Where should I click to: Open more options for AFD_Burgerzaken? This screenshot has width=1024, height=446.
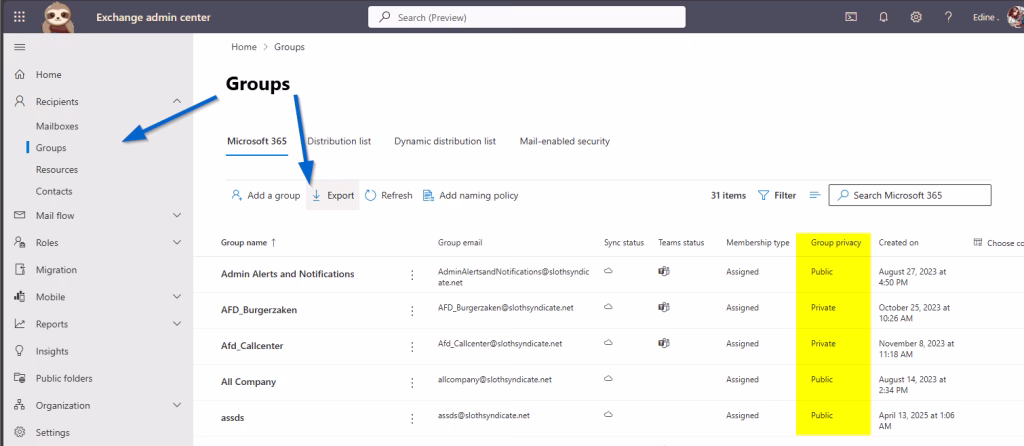[x=412, y=311]
